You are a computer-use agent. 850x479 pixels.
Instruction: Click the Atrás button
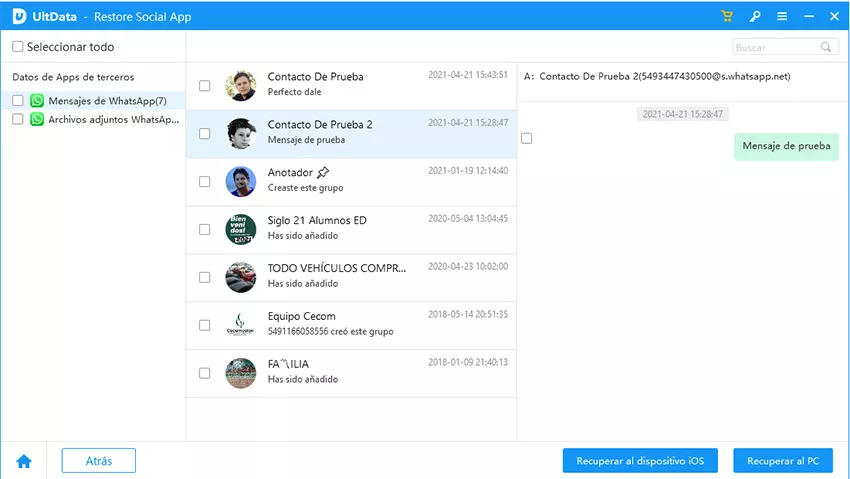click(x=99, y=461)
